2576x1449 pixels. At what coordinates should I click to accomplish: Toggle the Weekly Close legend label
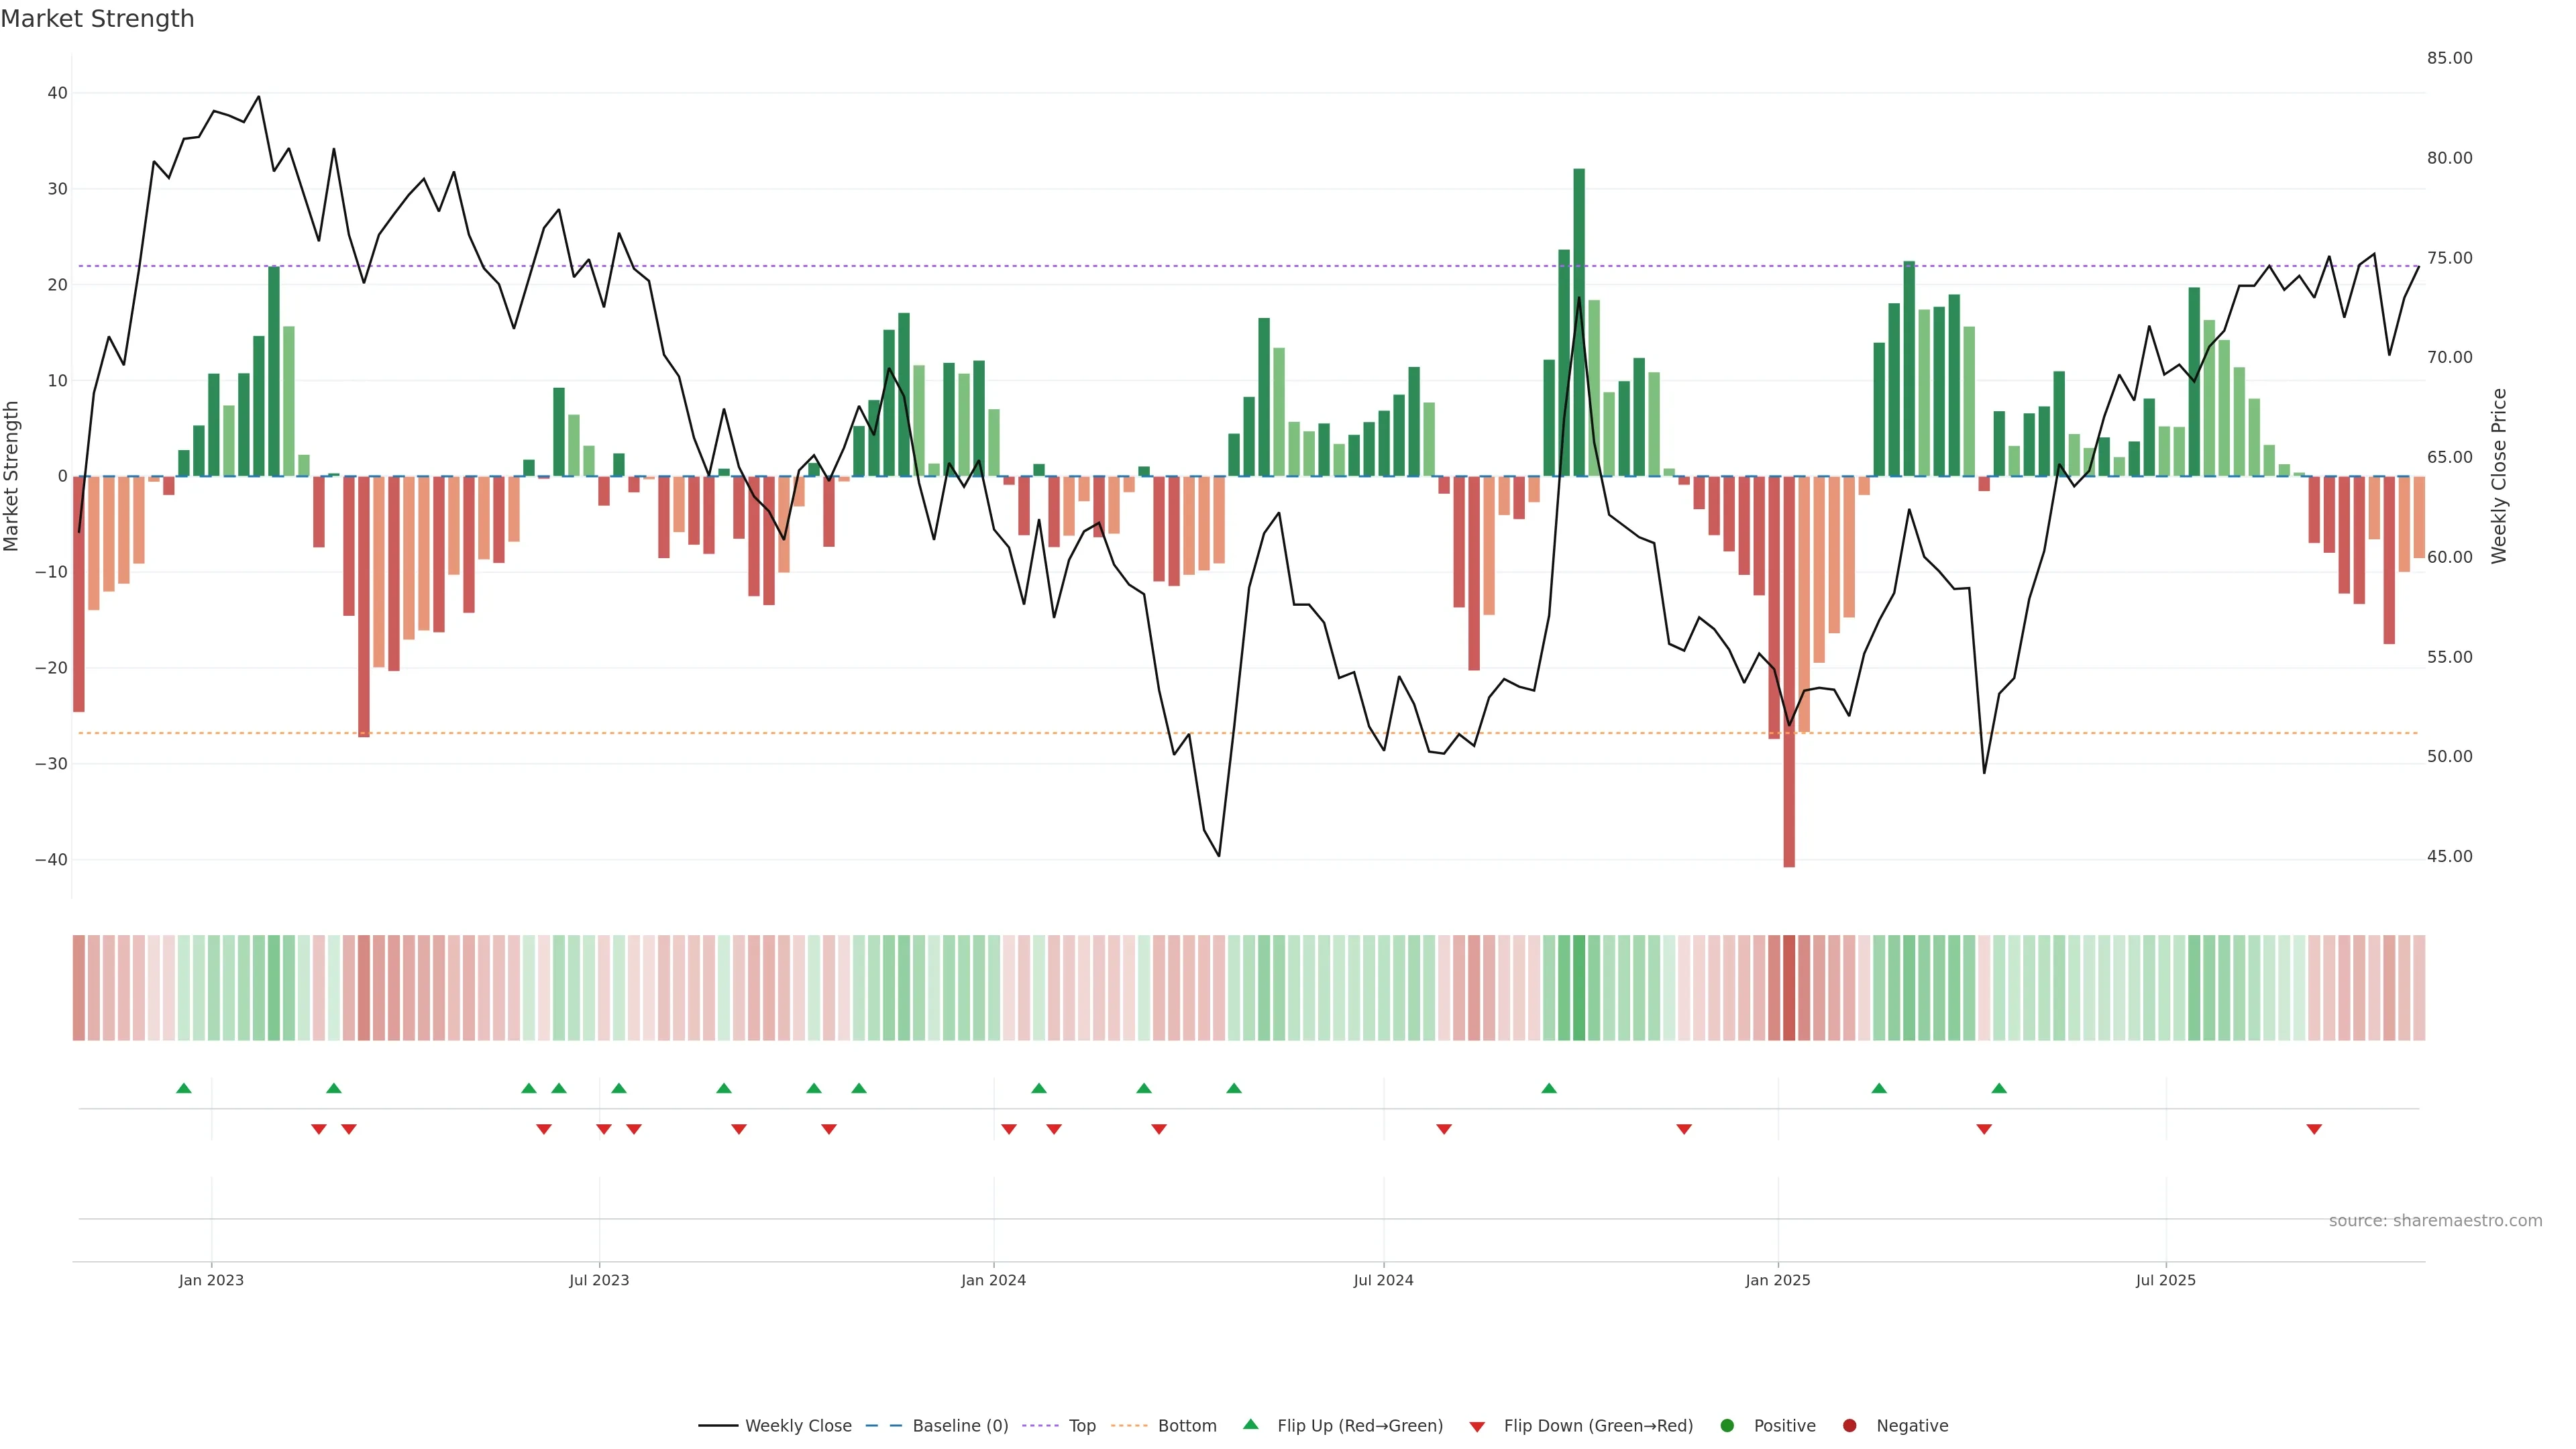798,1426
